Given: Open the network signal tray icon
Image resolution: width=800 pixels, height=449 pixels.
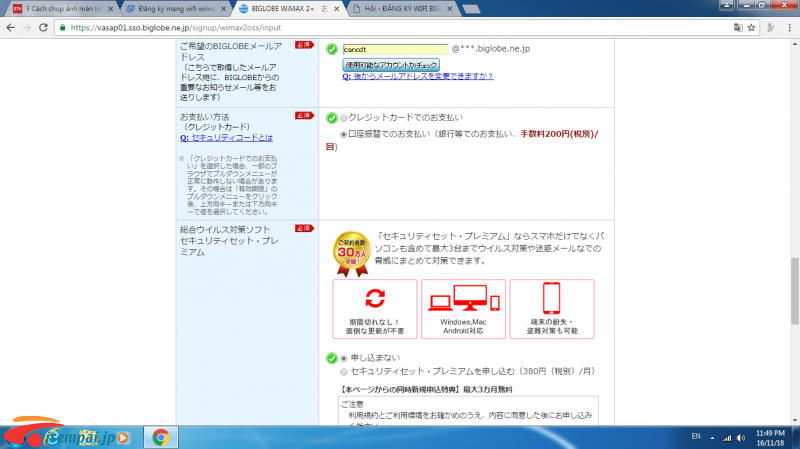Looking at the screenshot, I should tap(727, 438).
